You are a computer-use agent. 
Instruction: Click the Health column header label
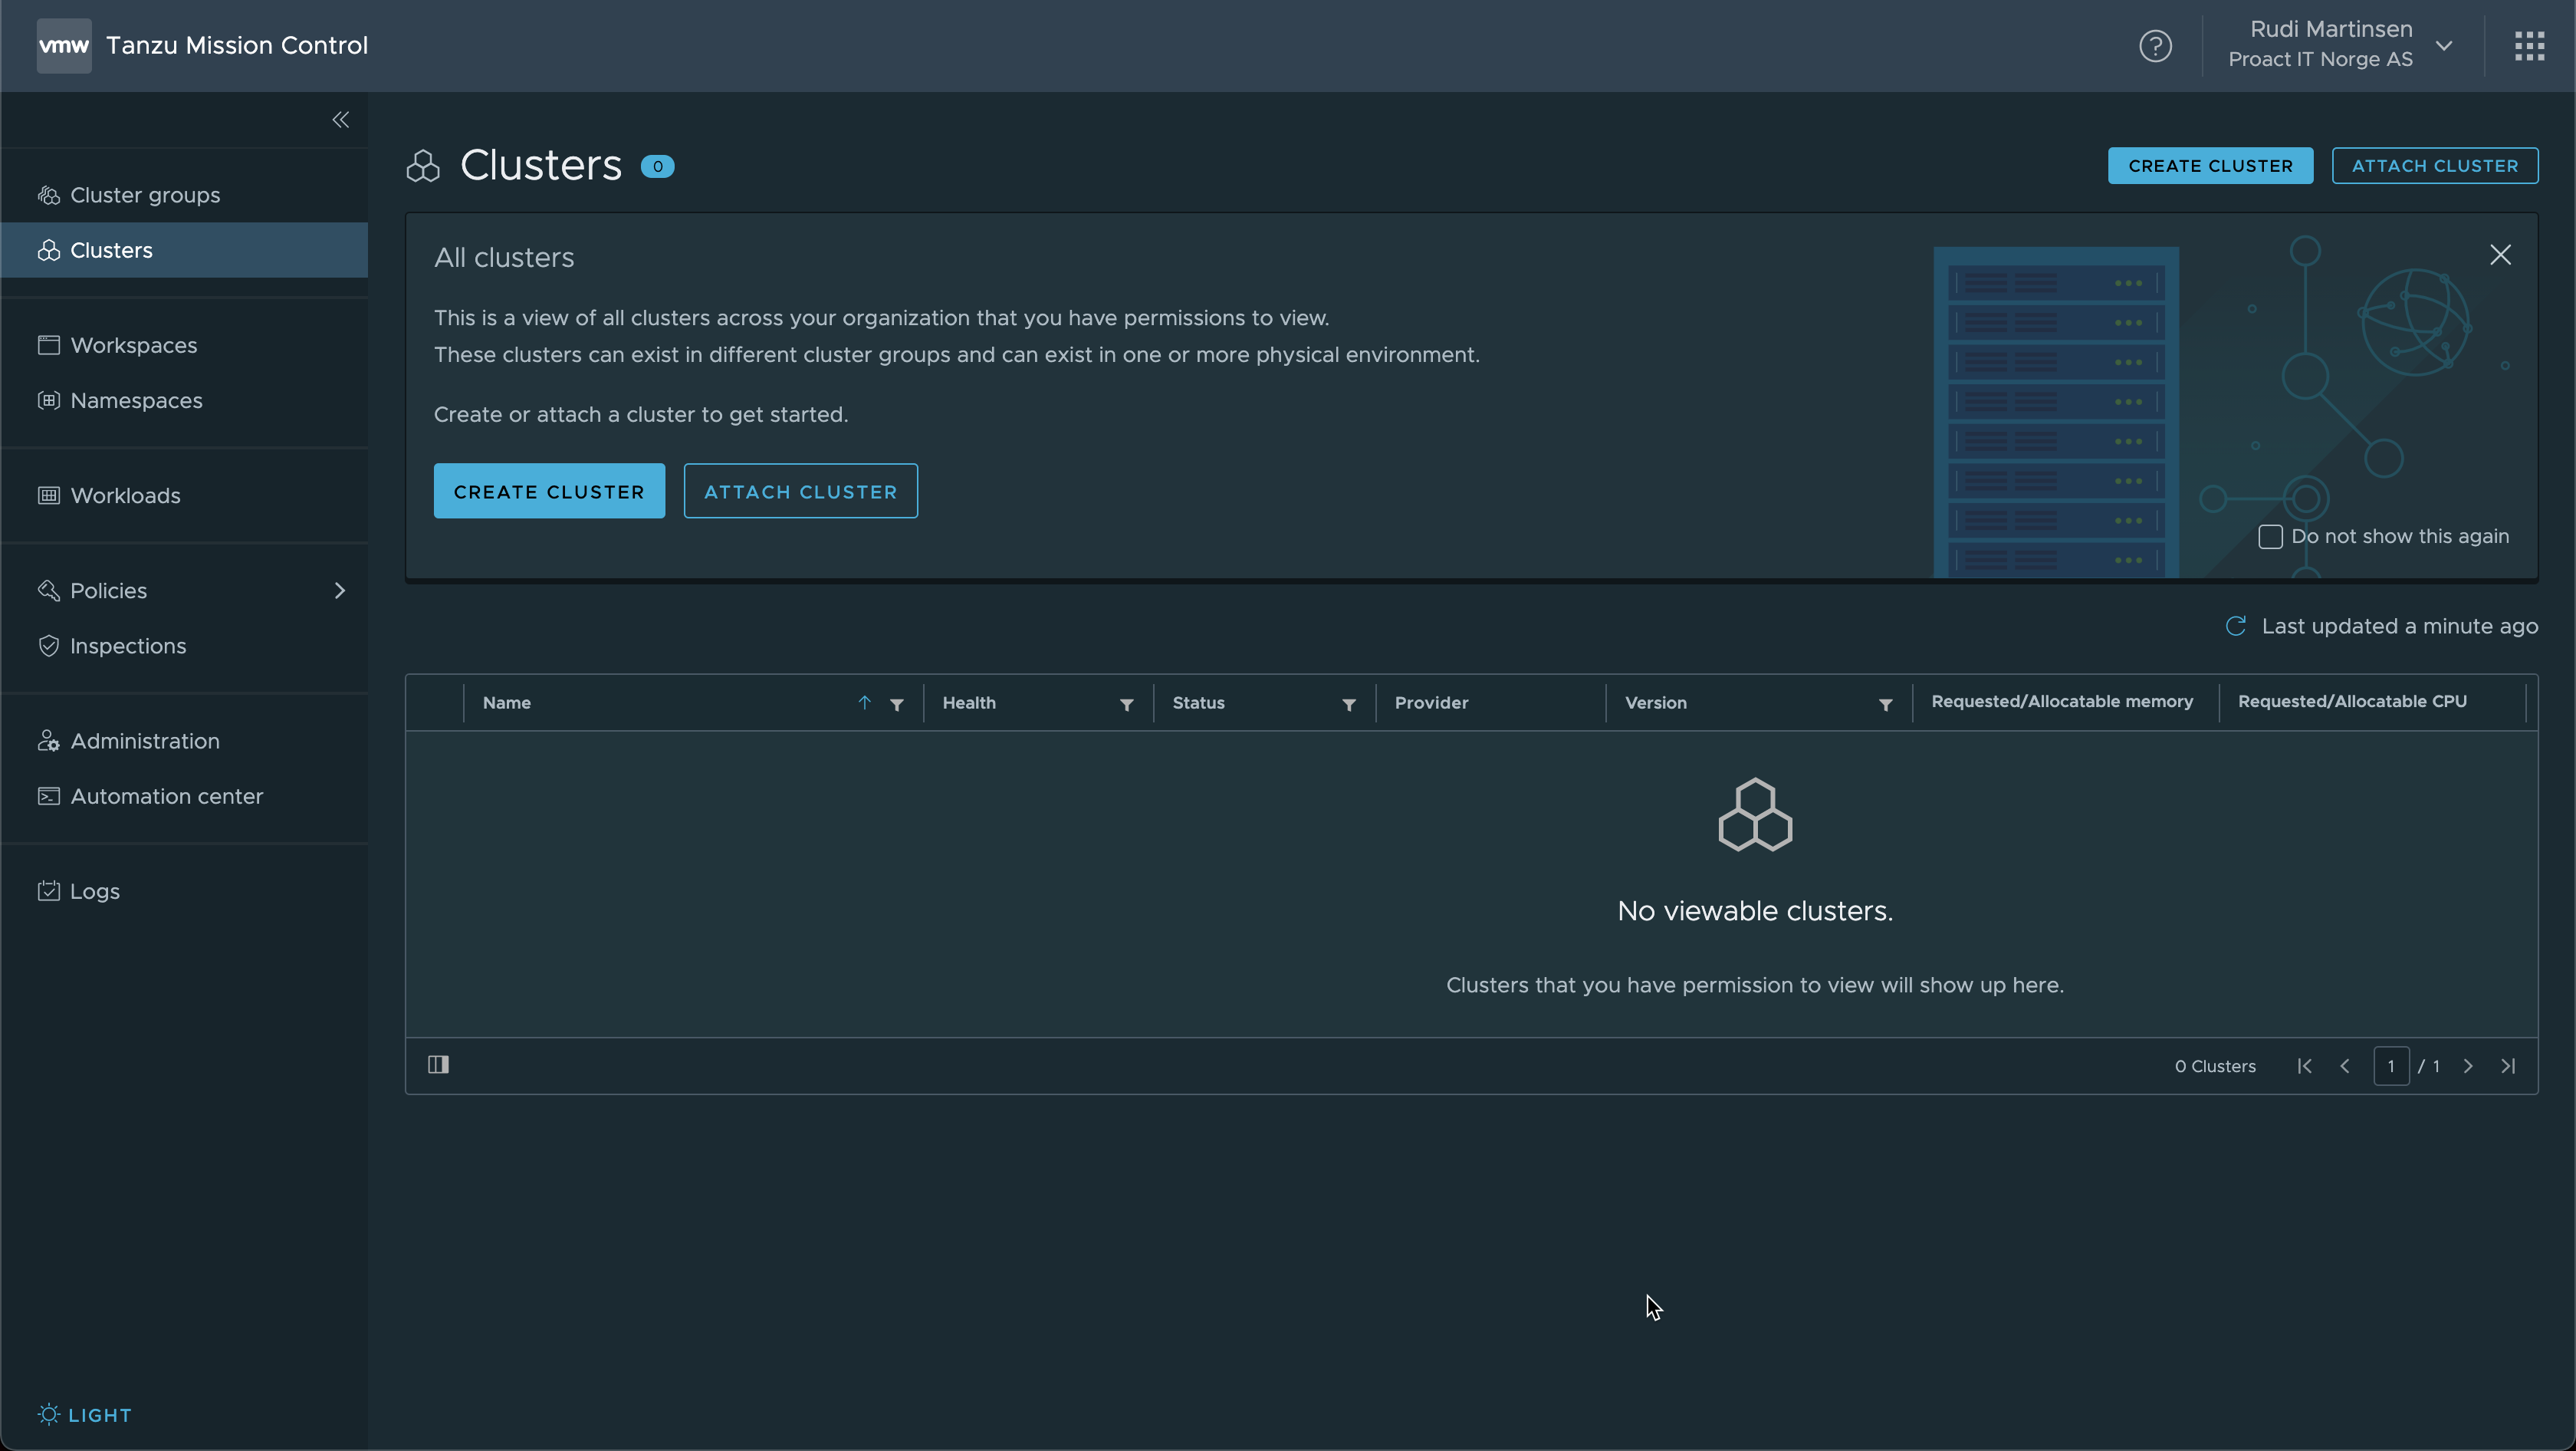[x=968, y=703]
